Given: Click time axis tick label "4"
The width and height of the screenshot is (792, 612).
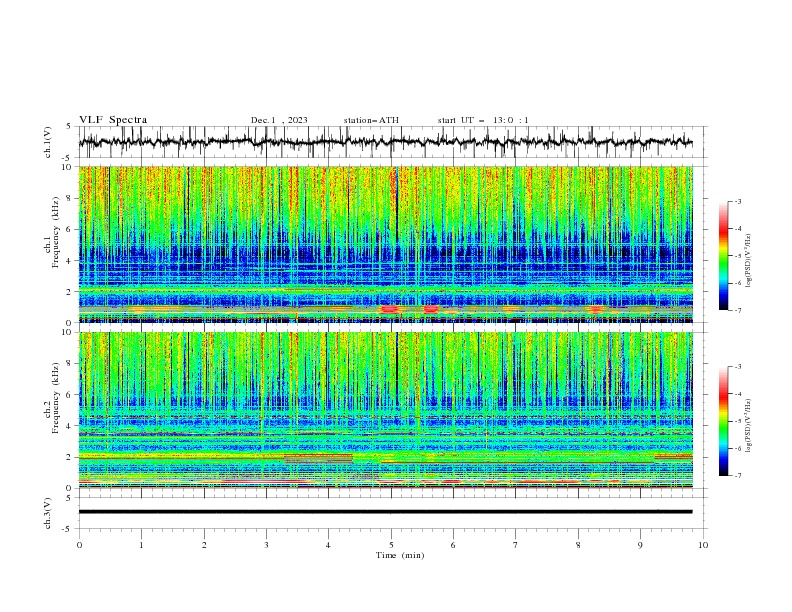Looking at the screenshot, I should click(x=328, y=545).
